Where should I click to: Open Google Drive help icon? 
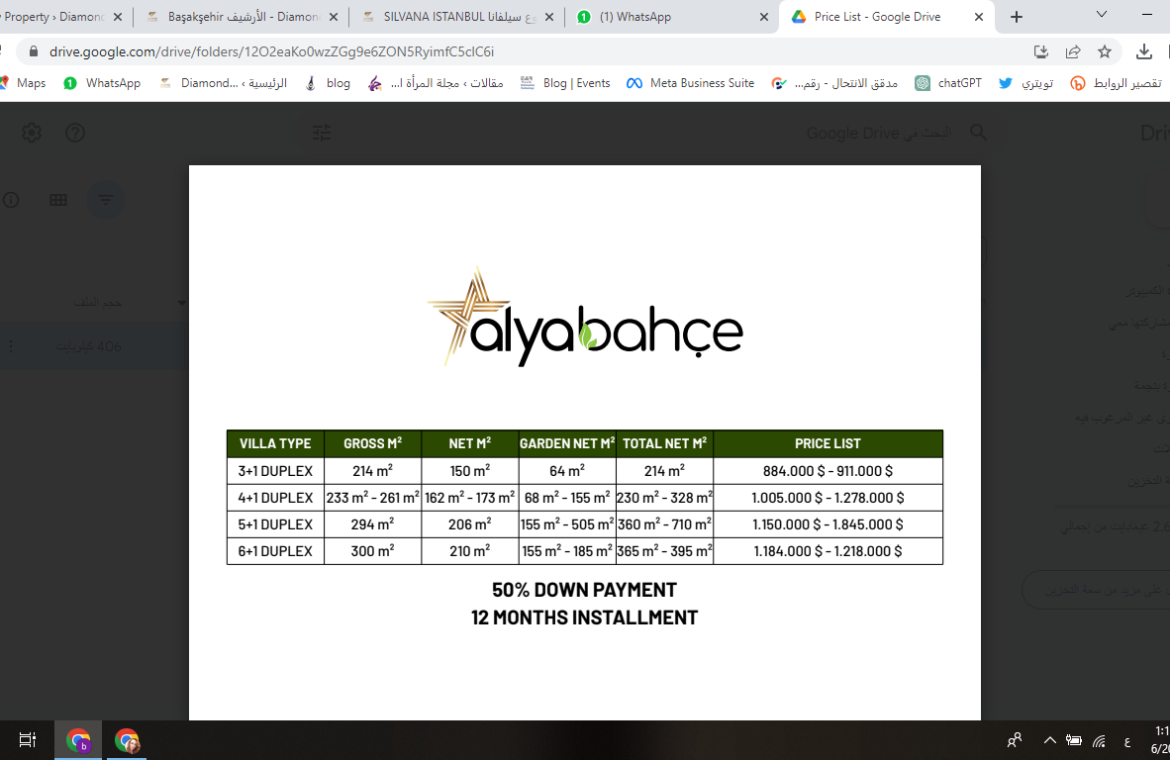[75, 133]
